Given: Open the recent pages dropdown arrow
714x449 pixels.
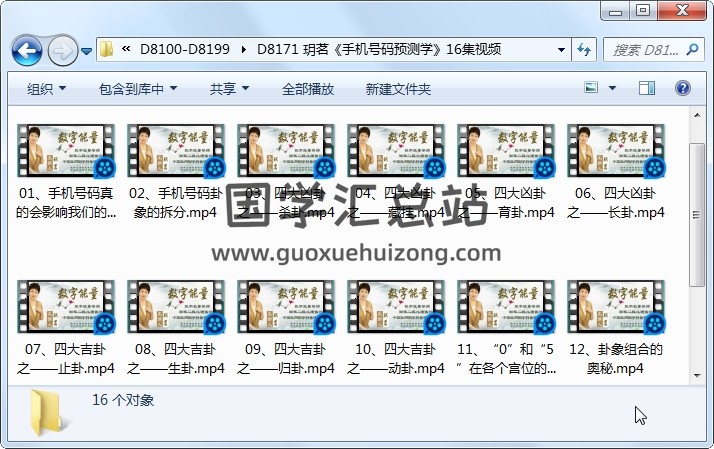Looking at the screenshot, I should (87, 49).
